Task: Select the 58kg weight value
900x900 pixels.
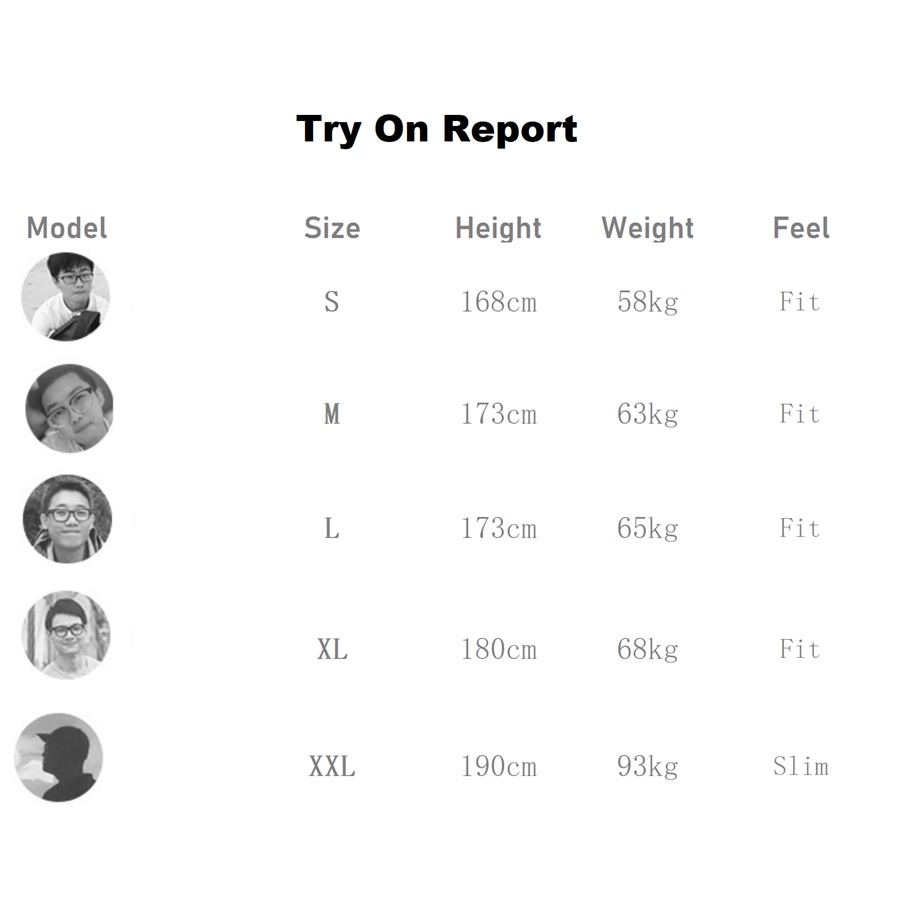Action: point(648,302)
